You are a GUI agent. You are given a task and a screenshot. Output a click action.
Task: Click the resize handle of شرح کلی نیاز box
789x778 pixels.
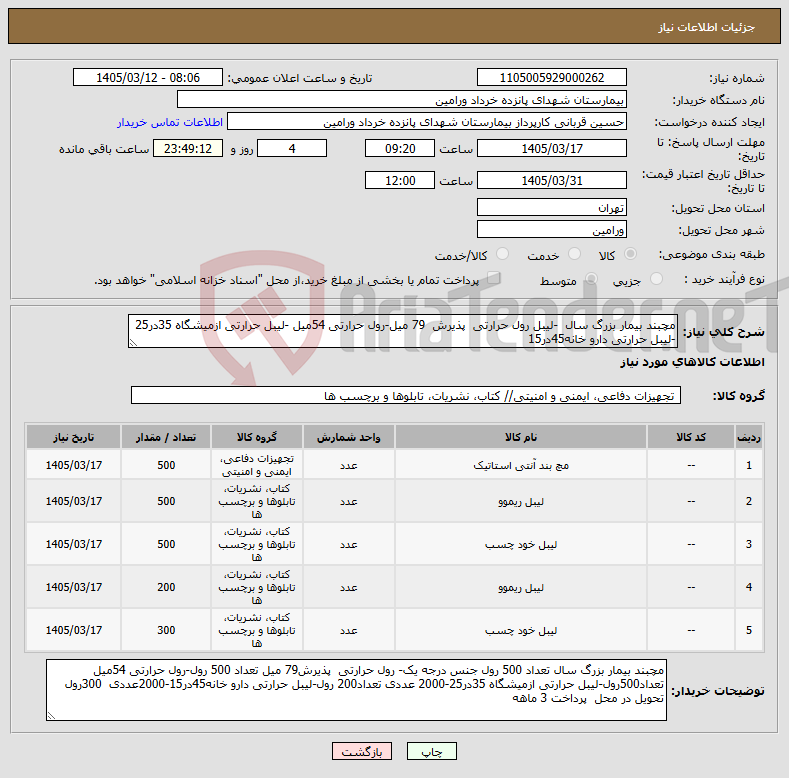point(133,343)
